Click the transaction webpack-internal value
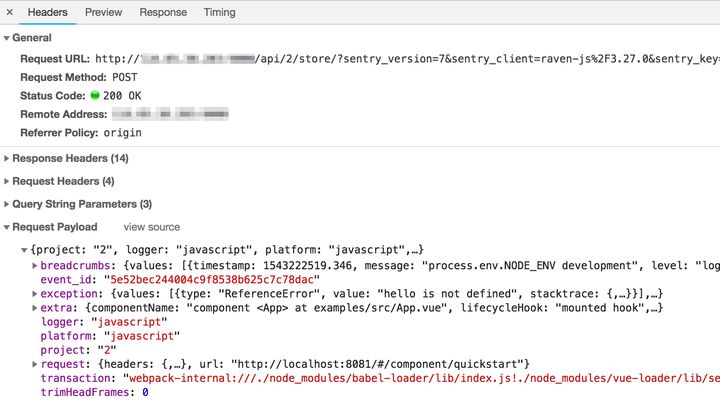This screenshot has width=720, height=403. coord(421,378)
